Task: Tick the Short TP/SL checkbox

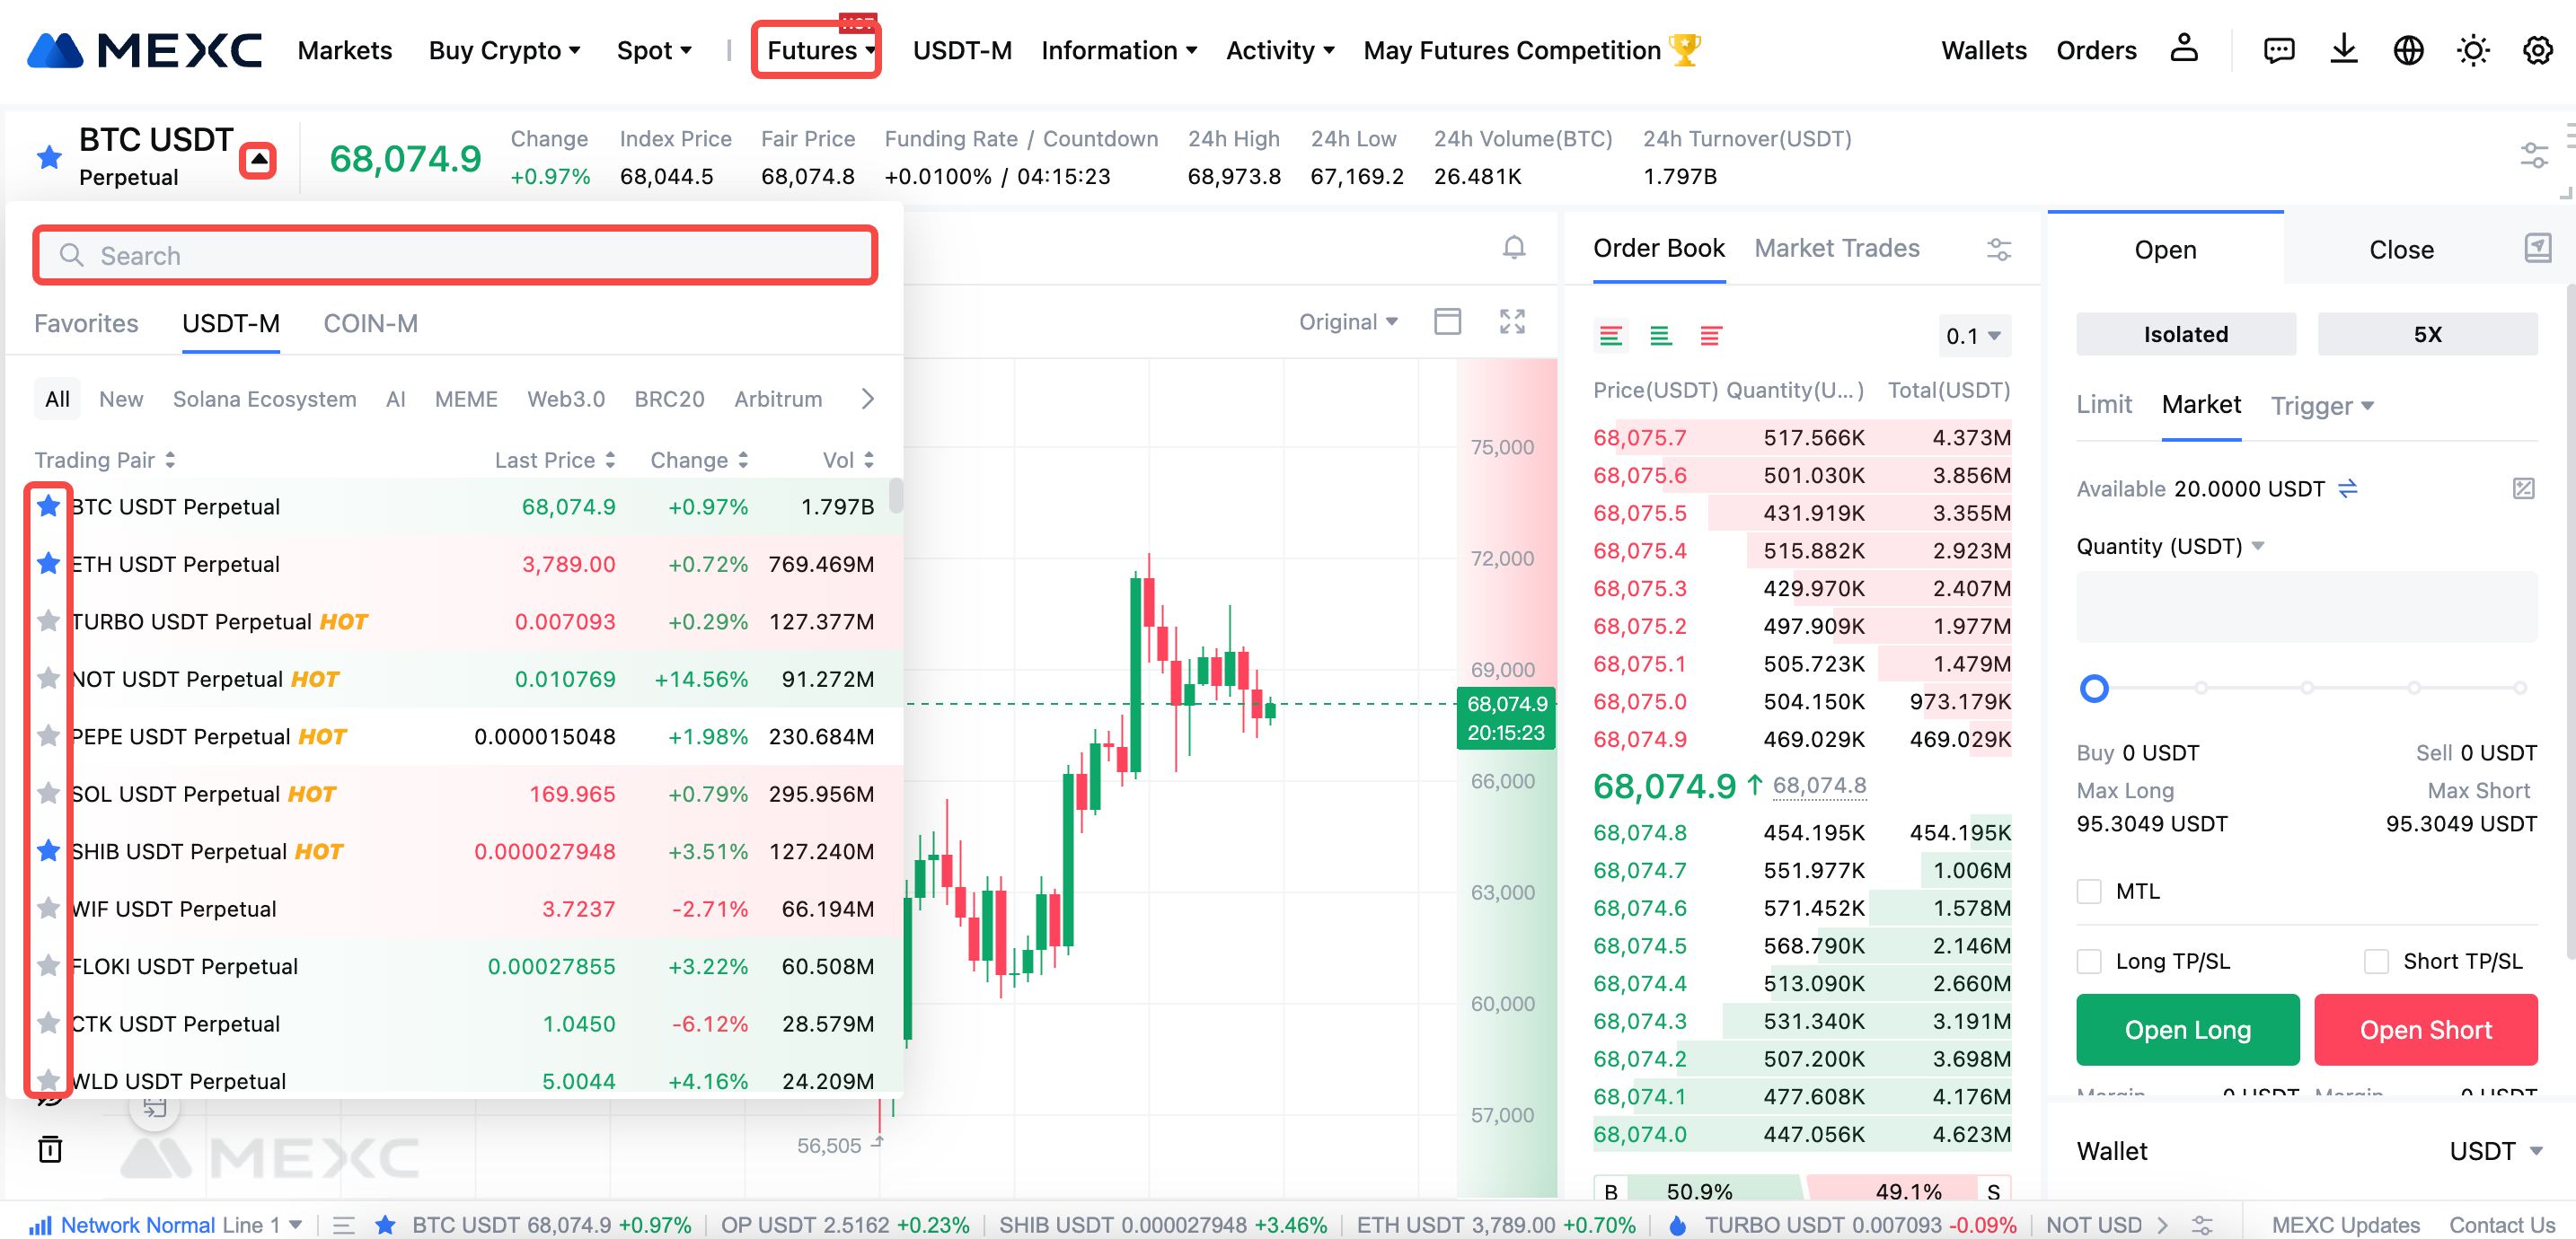Action: (2376, 961)
